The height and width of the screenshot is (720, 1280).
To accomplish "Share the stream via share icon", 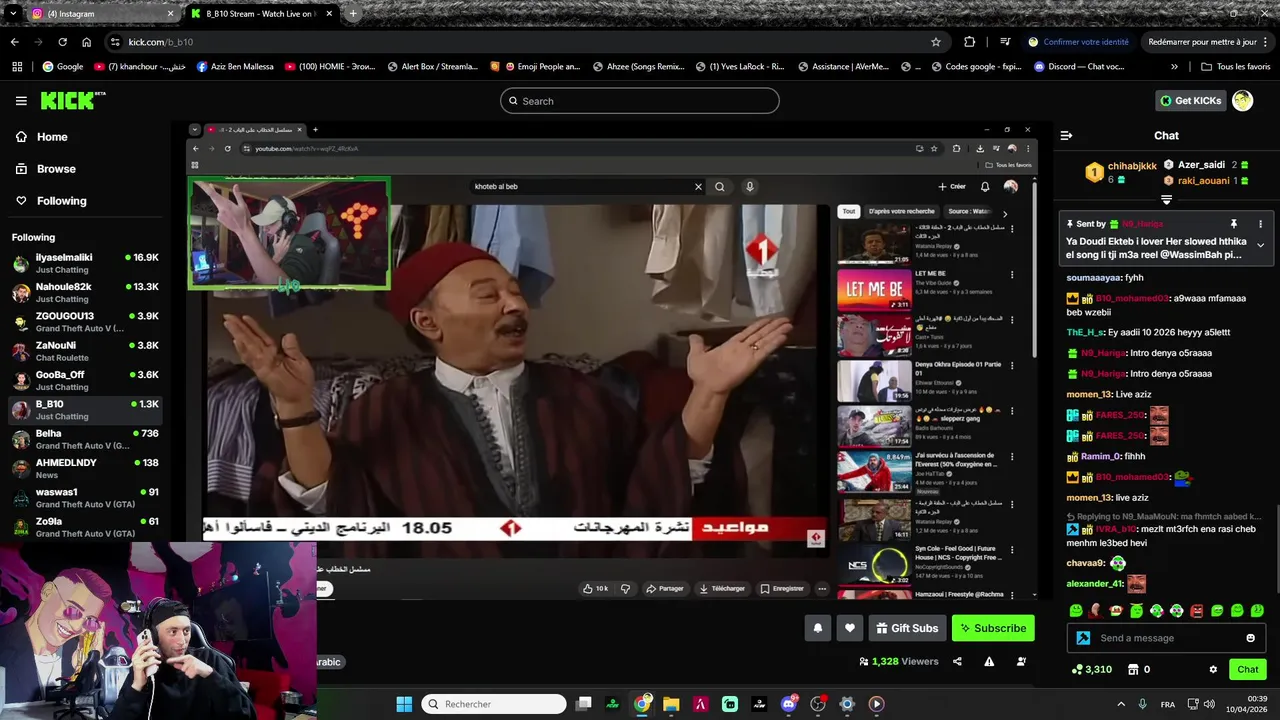I will [x=957, y=661].
